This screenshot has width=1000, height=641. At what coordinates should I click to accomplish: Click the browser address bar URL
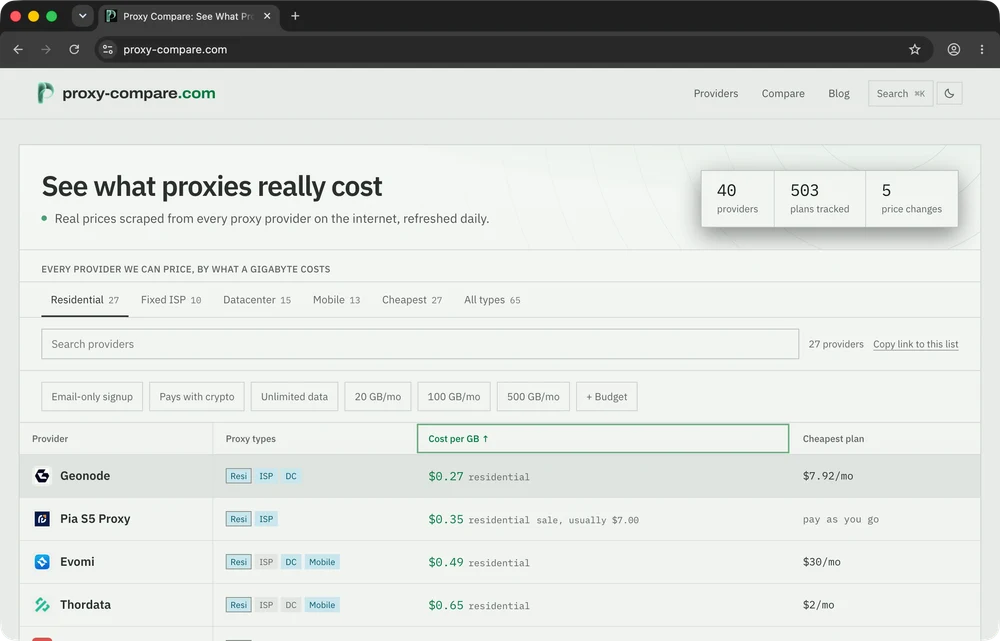tap(175, 49)
